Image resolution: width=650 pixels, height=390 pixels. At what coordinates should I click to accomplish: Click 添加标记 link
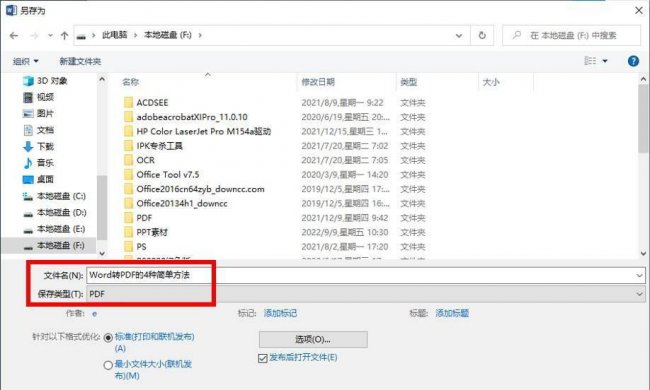pyautogui.click(x=280, y=313)
